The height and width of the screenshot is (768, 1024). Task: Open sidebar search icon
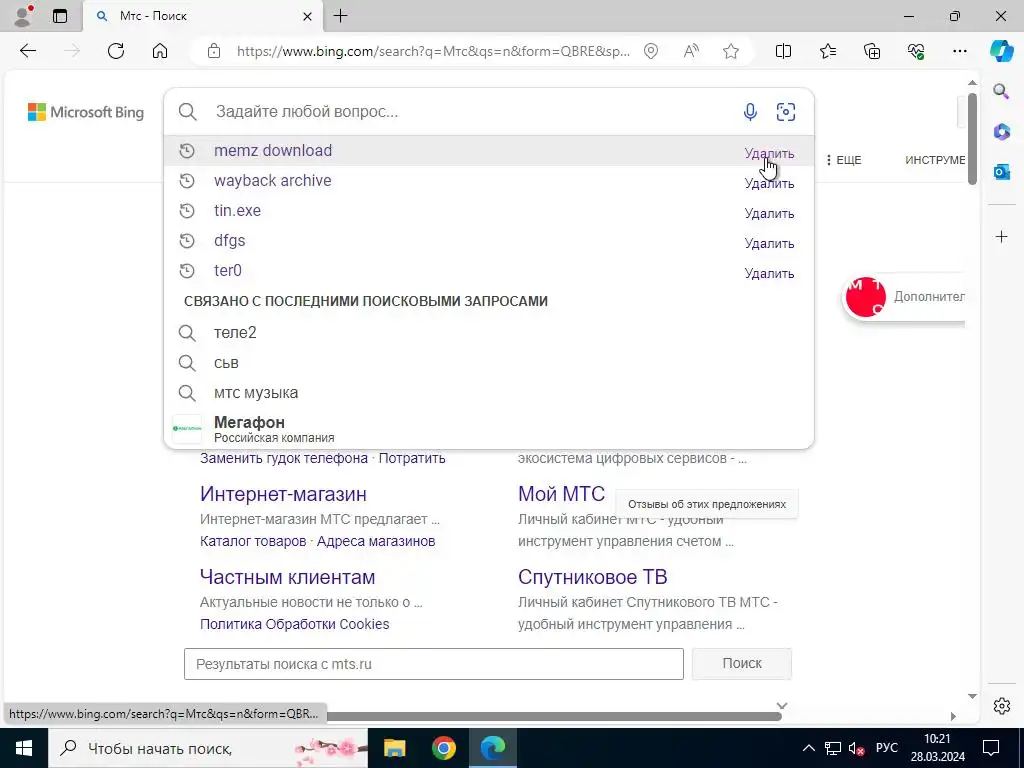pos(1001,91)
